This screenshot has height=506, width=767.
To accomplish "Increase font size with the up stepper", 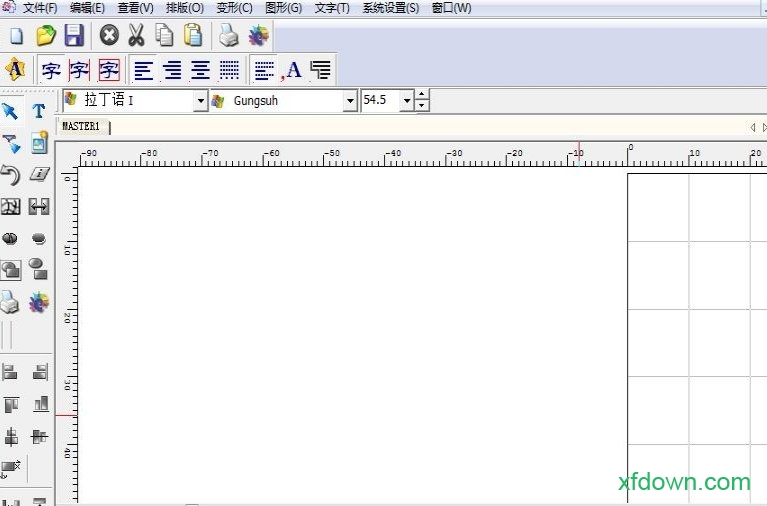I will tap(422, 96).
